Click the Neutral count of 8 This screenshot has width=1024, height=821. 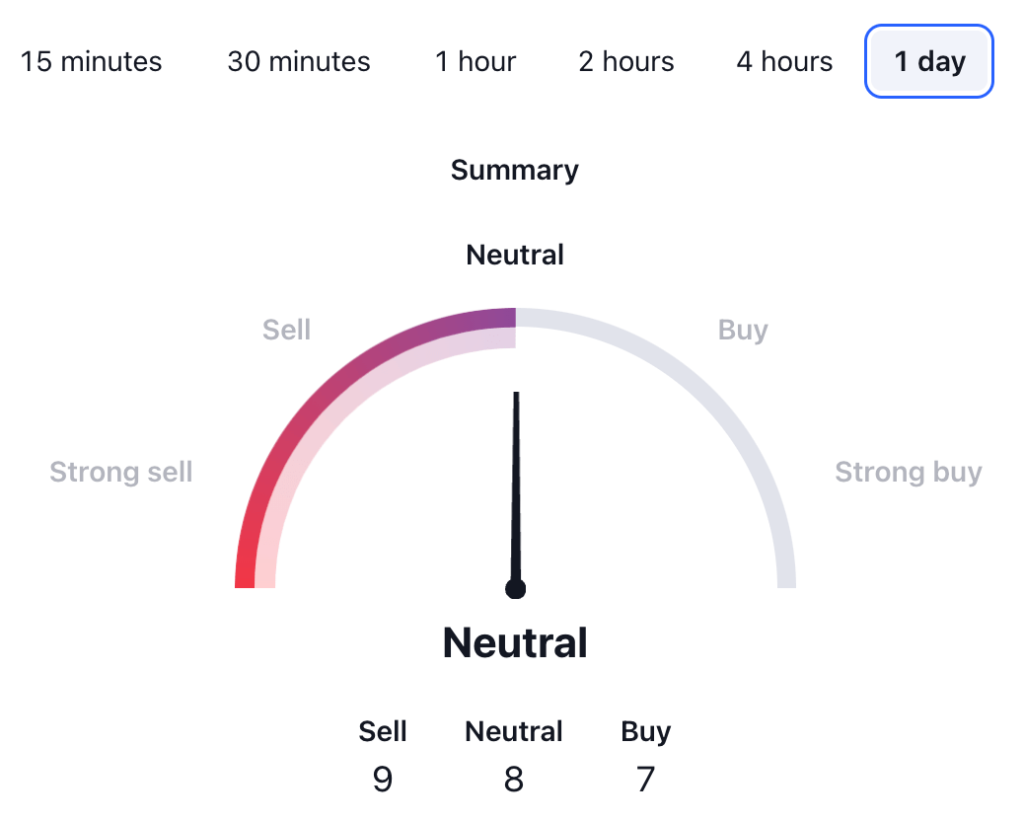click(x=514, y=779)
